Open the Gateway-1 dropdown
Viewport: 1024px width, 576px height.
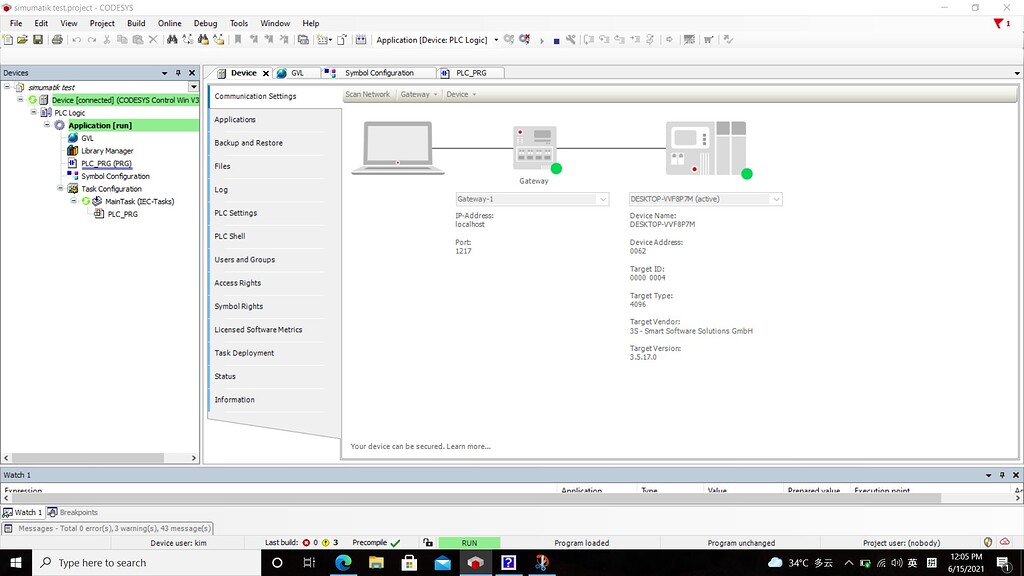602,199
